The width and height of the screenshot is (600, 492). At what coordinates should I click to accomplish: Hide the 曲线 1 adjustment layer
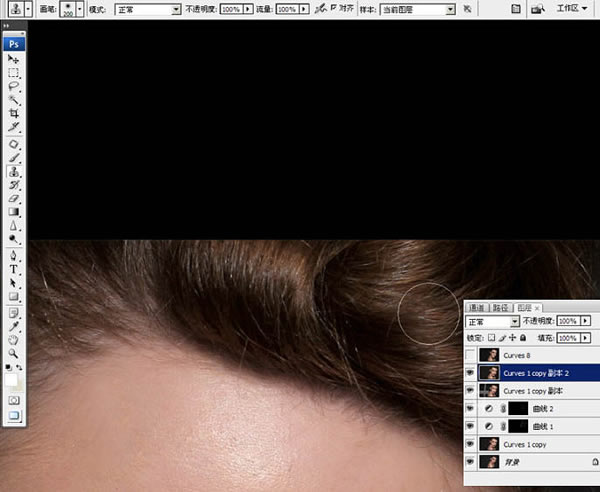pos(470,426)
